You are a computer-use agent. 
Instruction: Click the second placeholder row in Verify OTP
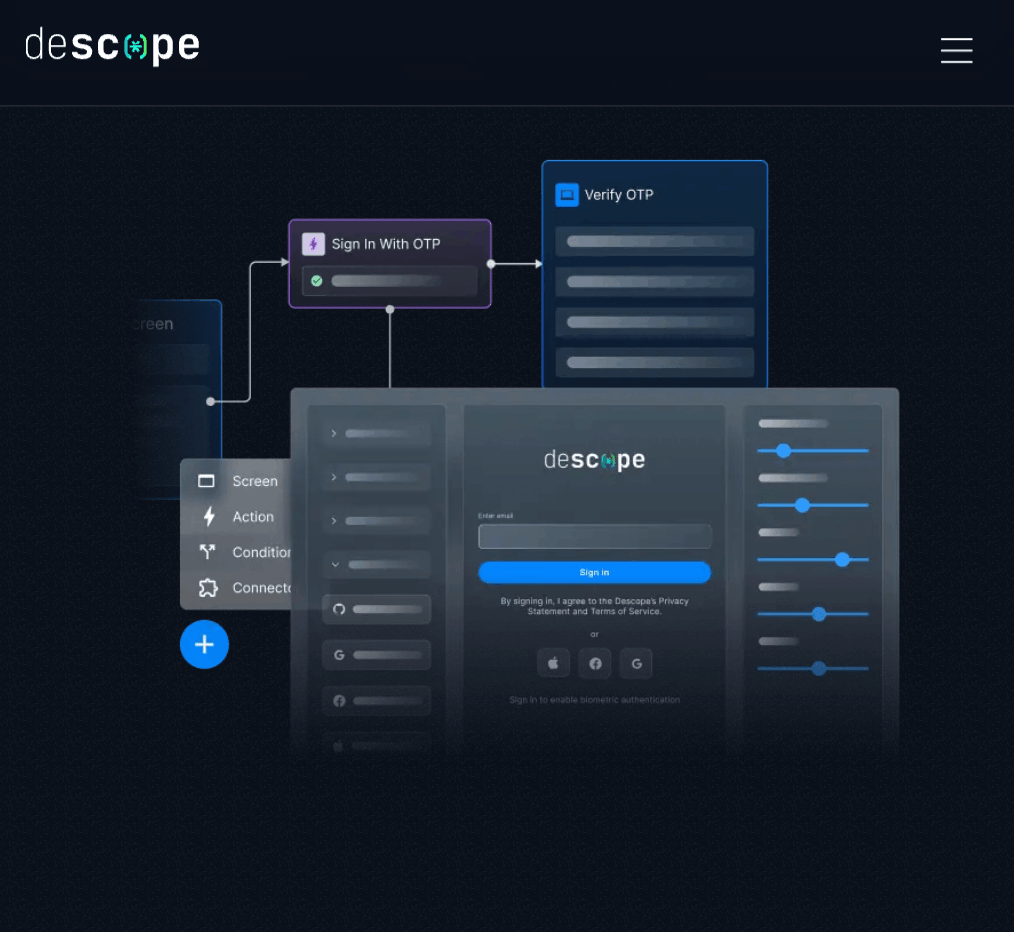tap(654, 282)
